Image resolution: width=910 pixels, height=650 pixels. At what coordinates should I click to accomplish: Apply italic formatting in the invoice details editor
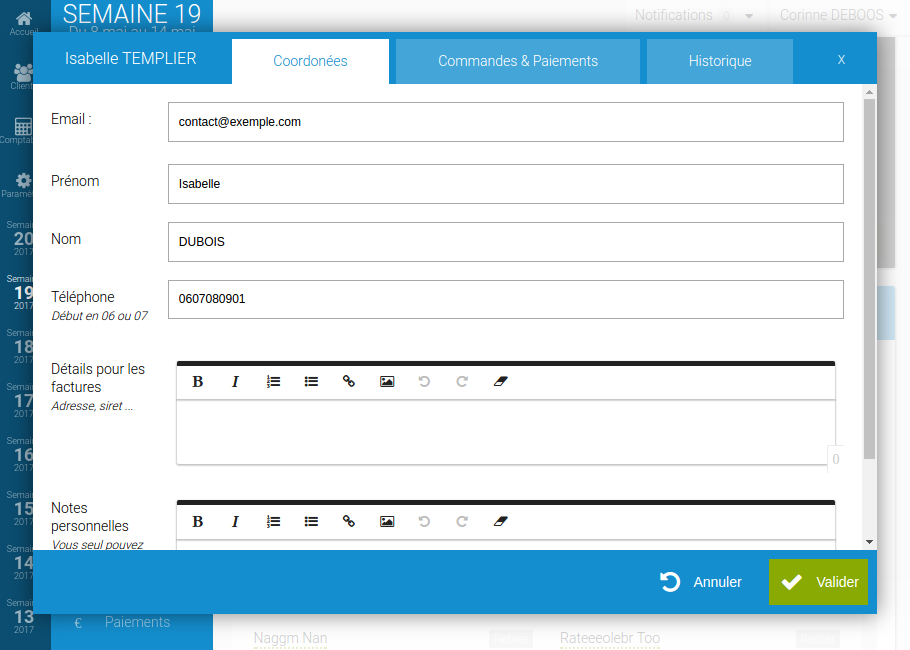click(x=235, y=381)
